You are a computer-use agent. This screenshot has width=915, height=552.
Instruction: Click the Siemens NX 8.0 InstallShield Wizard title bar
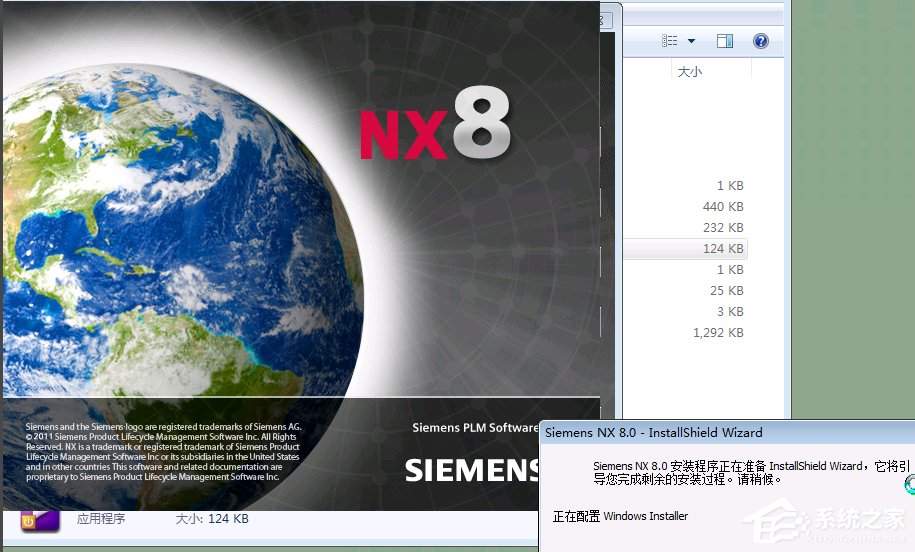tap(727, 433)
